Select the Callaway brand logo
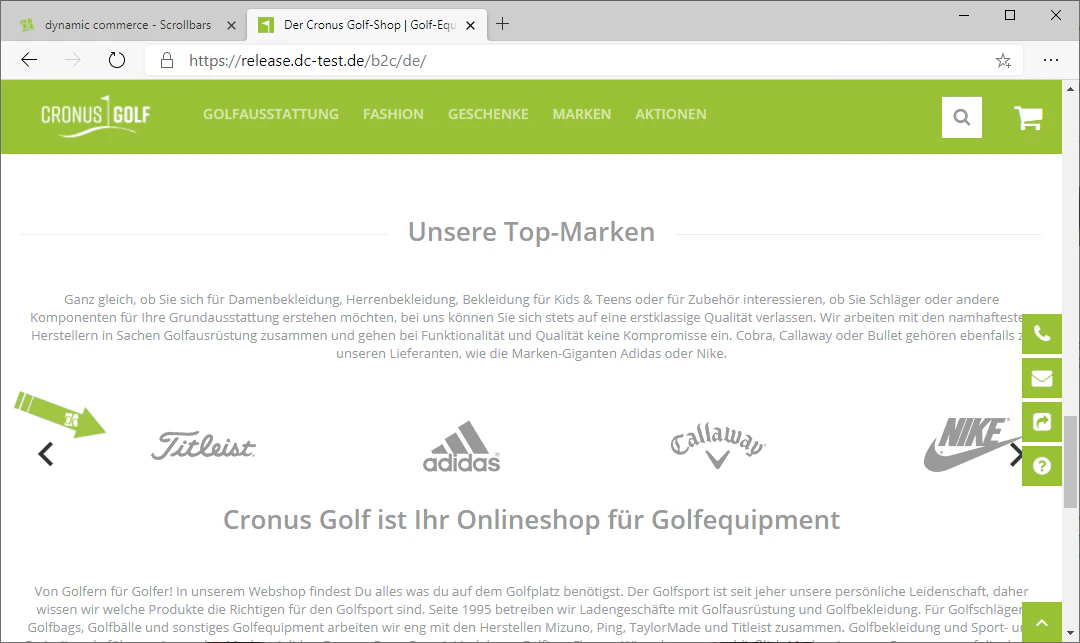This screenshot has height=643, width=1080. 718,446
